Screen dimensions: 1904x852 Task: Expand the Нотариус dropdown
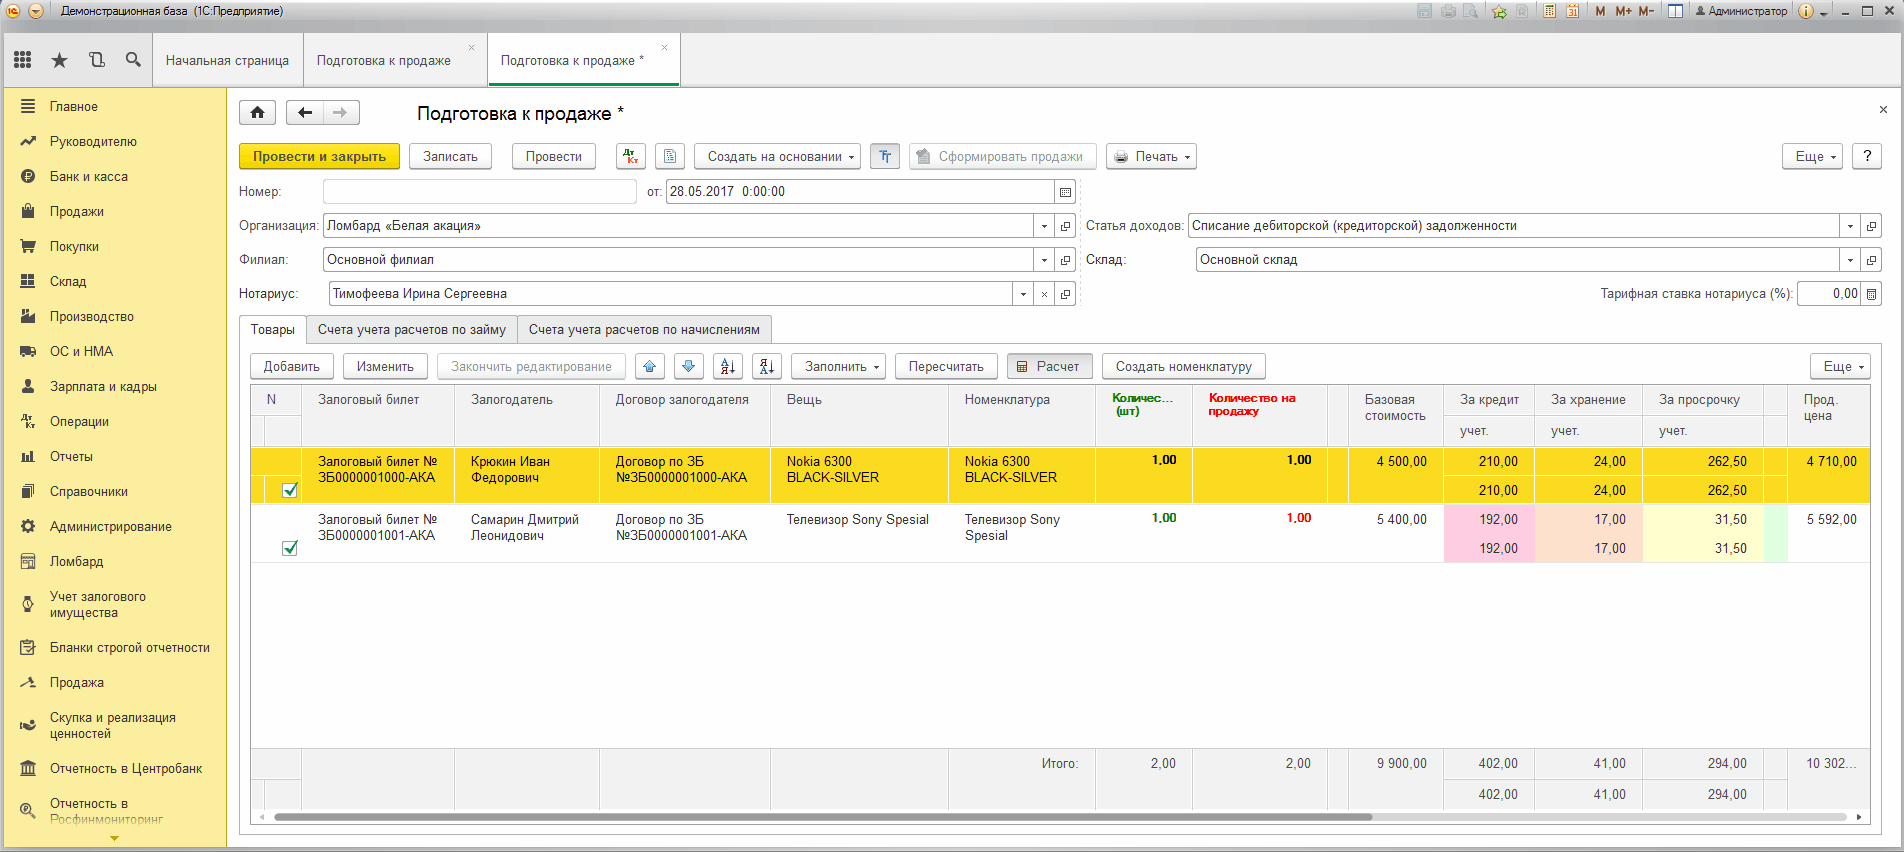coord(1023,294)
